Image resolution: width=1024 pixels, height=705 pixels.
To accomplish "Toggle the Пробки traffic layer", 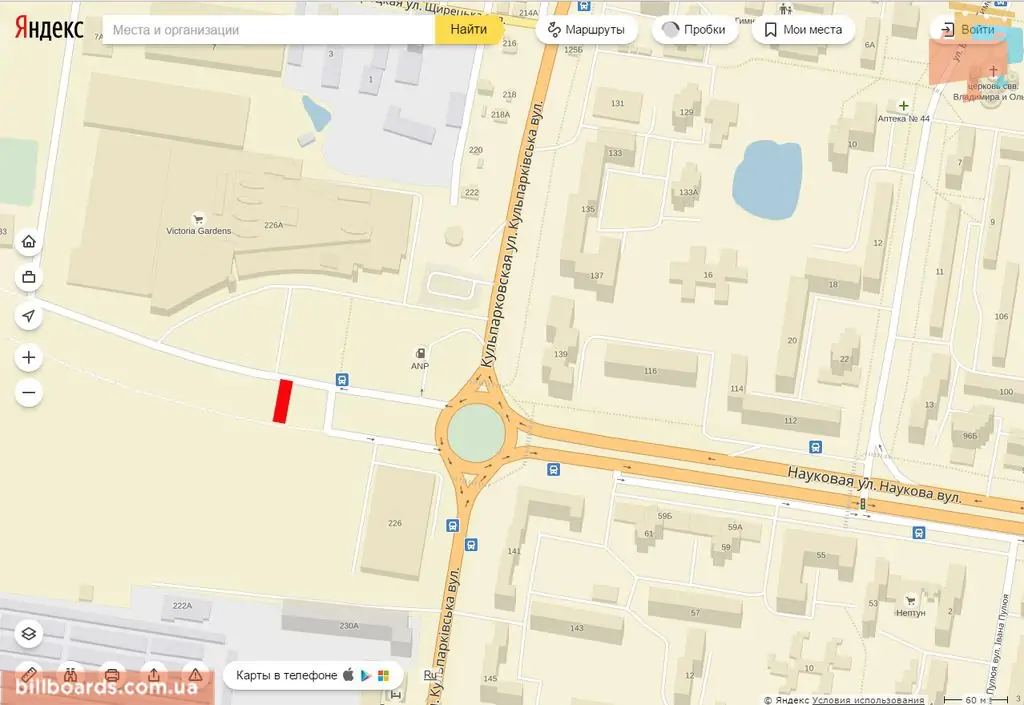I will tap(695, 29).
